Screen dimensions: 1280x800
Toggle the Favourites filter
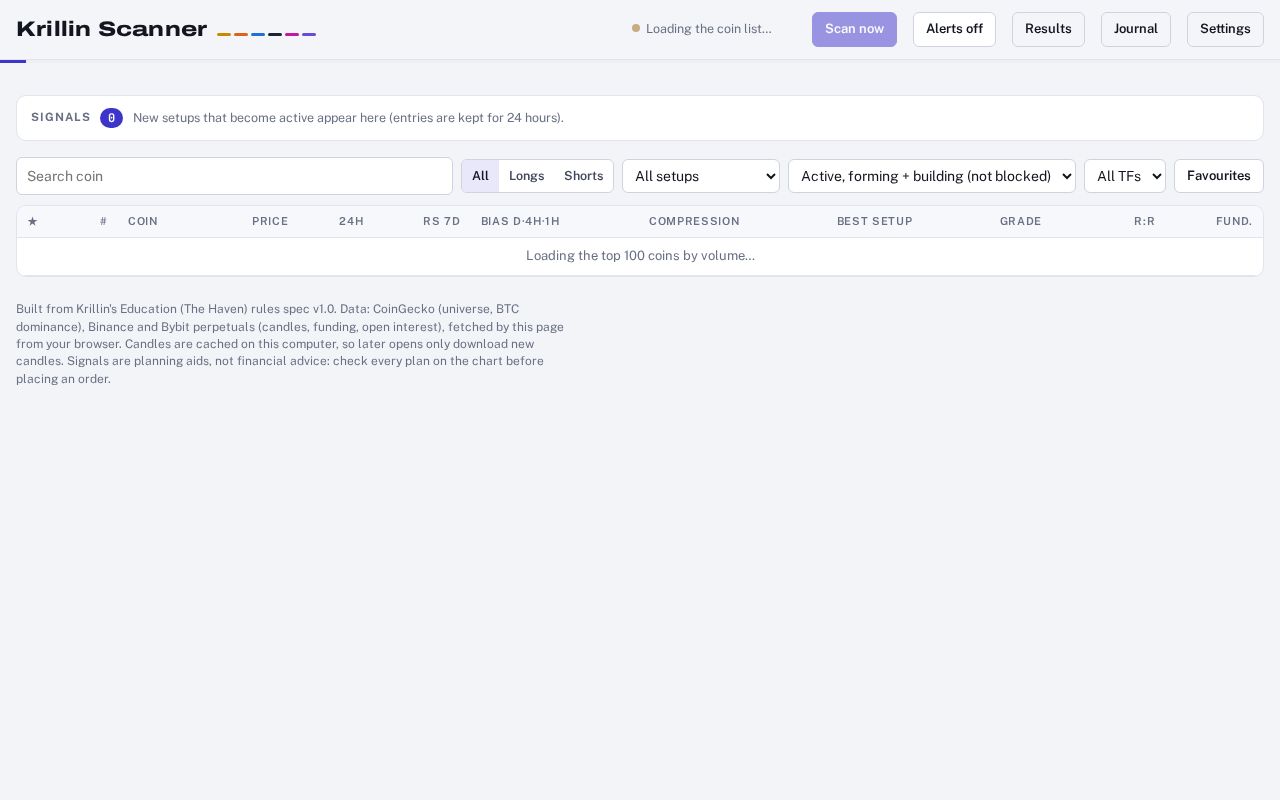[1219, 176]
